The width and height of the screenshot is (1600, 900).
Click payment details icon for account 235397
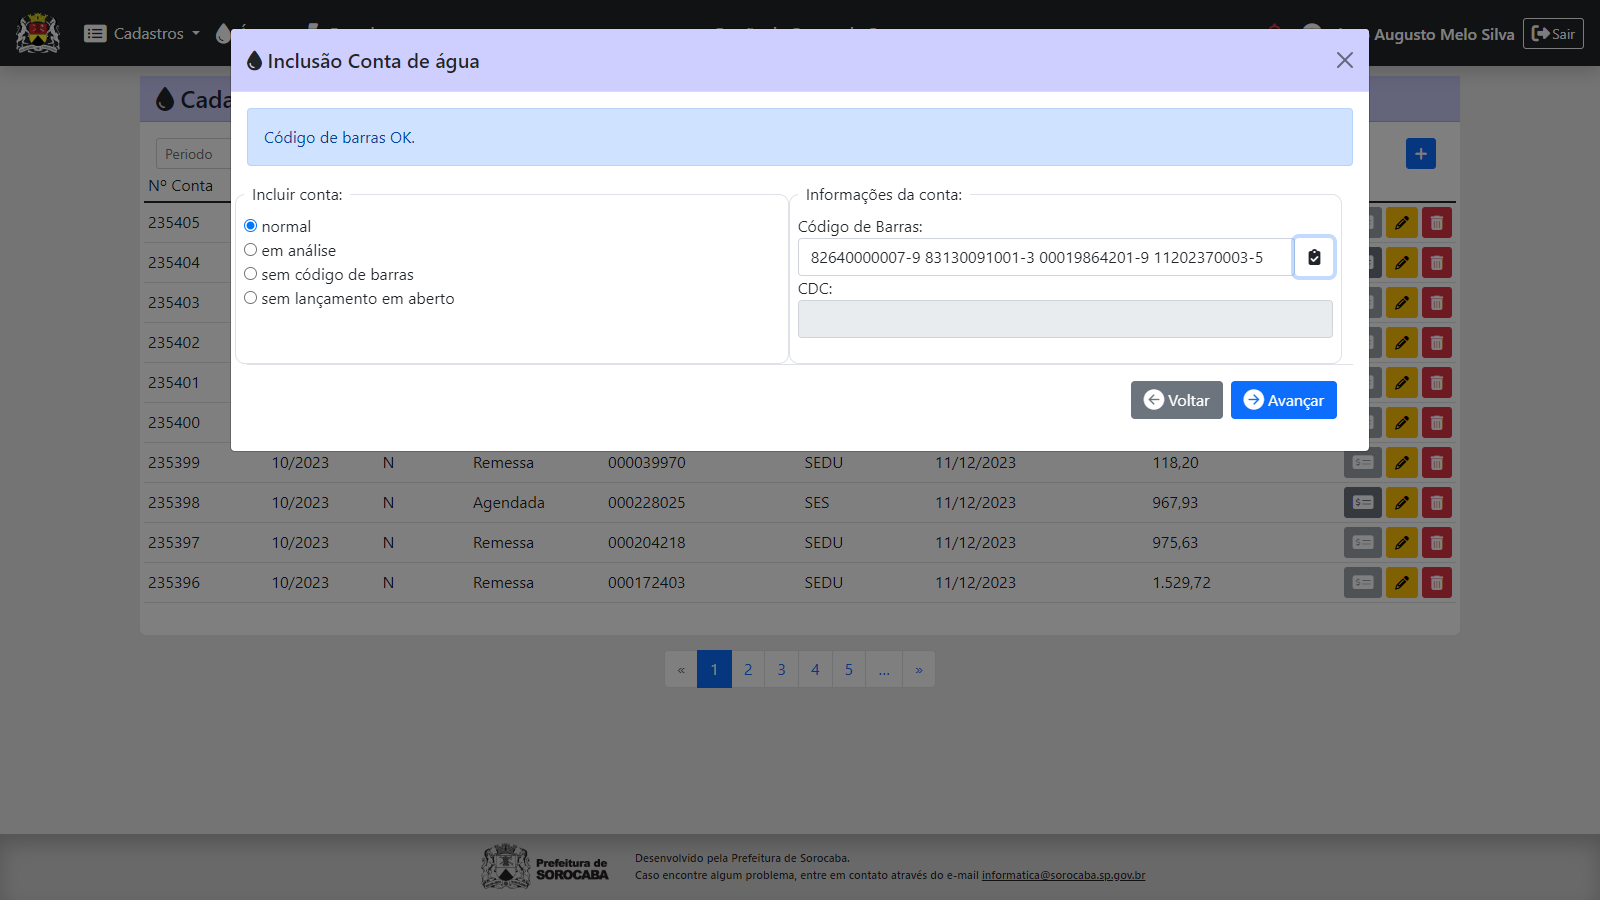(x=1362, y=543)
